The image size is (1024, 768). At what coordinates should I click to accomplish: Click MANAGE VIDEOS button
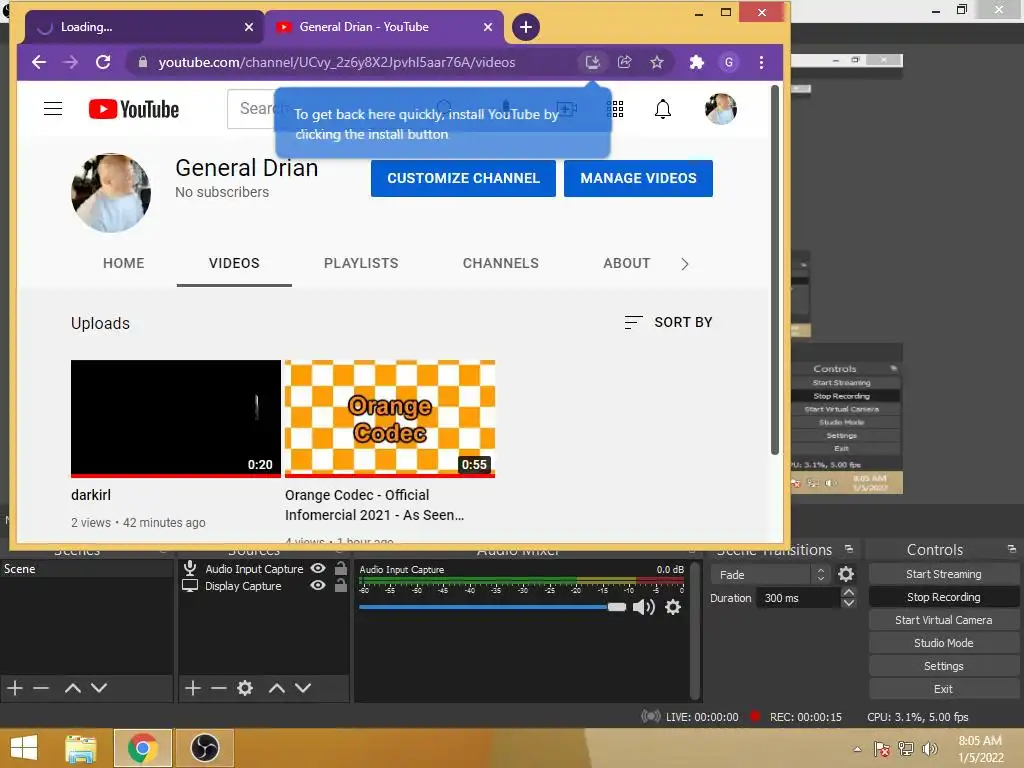point(638,178)
